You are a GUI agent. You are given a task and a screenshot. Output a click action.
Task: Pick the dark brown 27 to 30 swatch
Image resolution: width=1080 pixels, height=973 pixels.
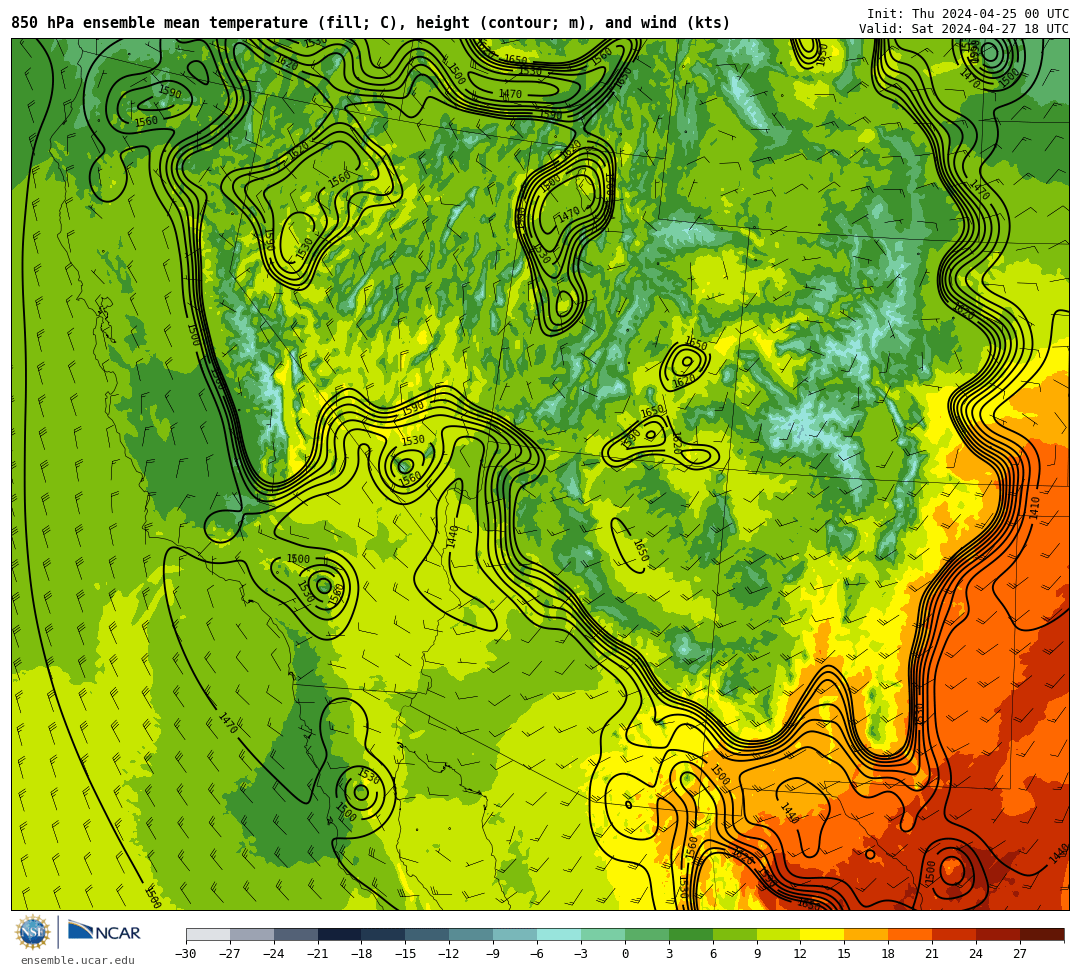pos(1042,934)
